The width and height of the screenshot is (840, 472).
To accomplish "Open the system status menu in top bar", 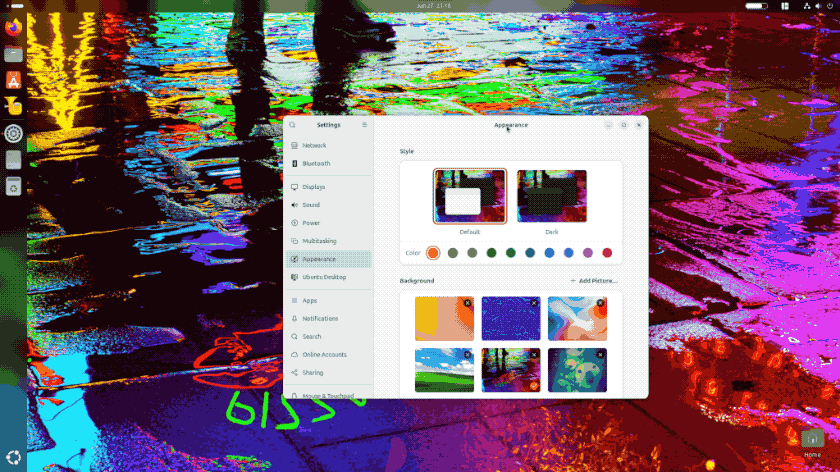I will 818,6.
